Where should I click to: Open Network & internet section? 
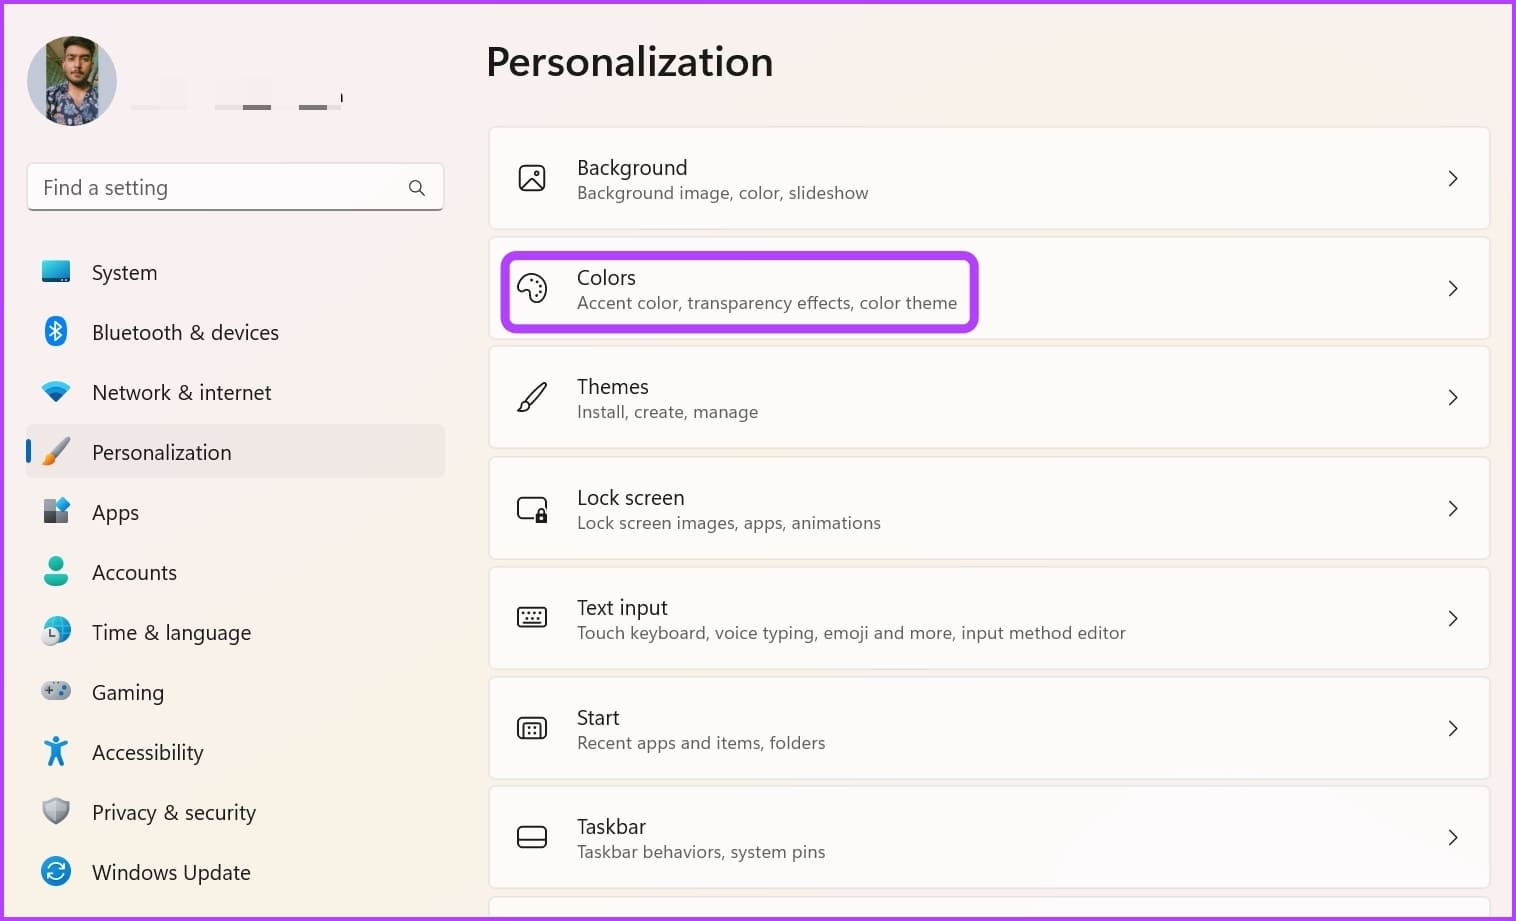(235, 392)
